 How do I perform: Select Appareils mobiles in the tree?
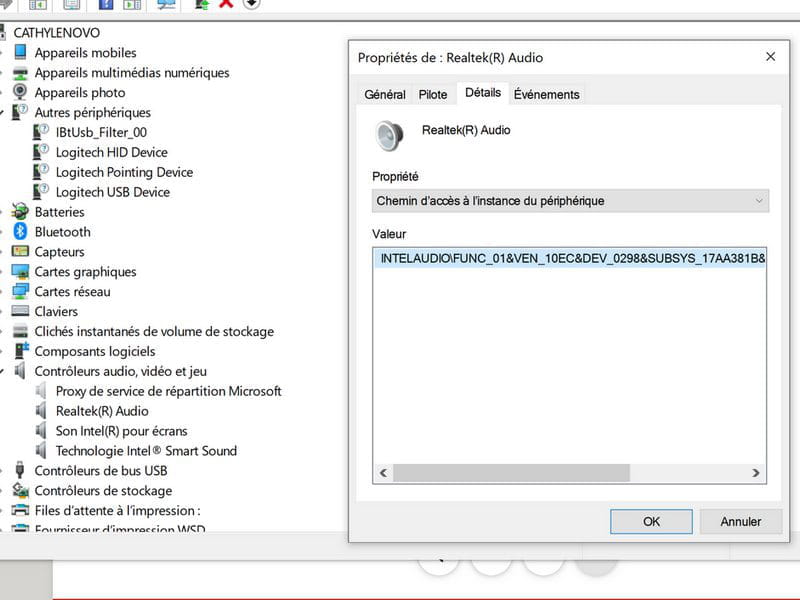coord(85,53)
